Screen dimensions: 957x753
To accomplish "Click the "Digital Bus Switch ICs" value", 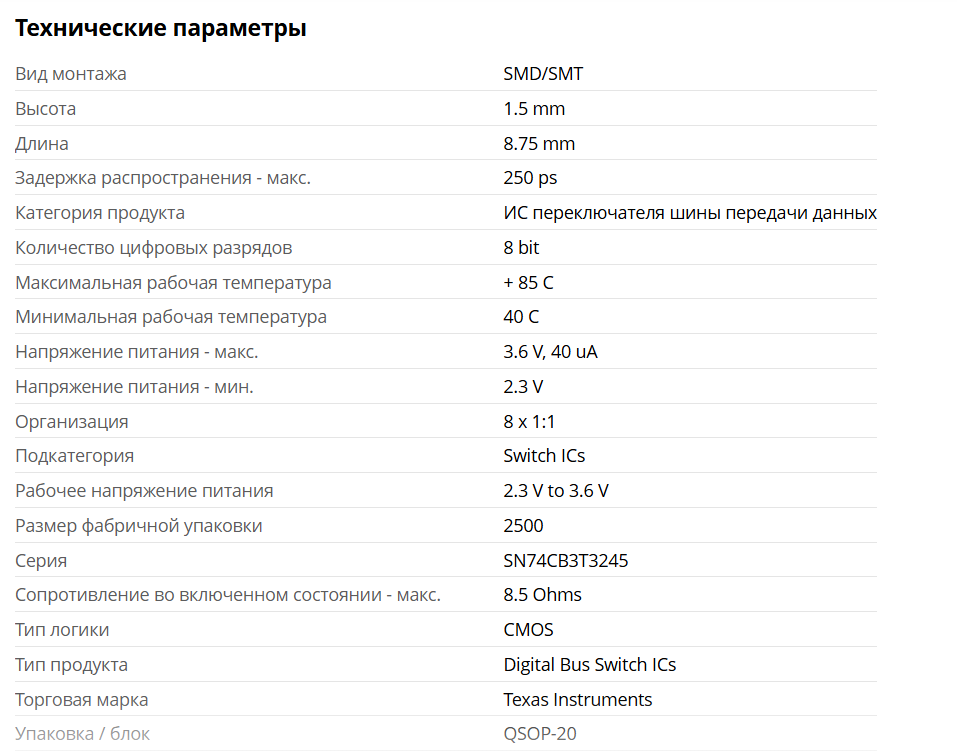I will click(590, 665).
